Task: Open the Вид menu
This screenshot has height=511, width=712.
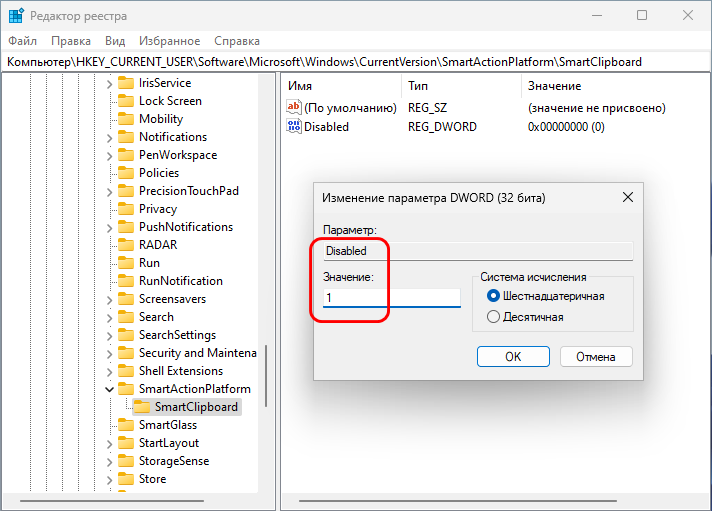Action: tap(115, 41)
